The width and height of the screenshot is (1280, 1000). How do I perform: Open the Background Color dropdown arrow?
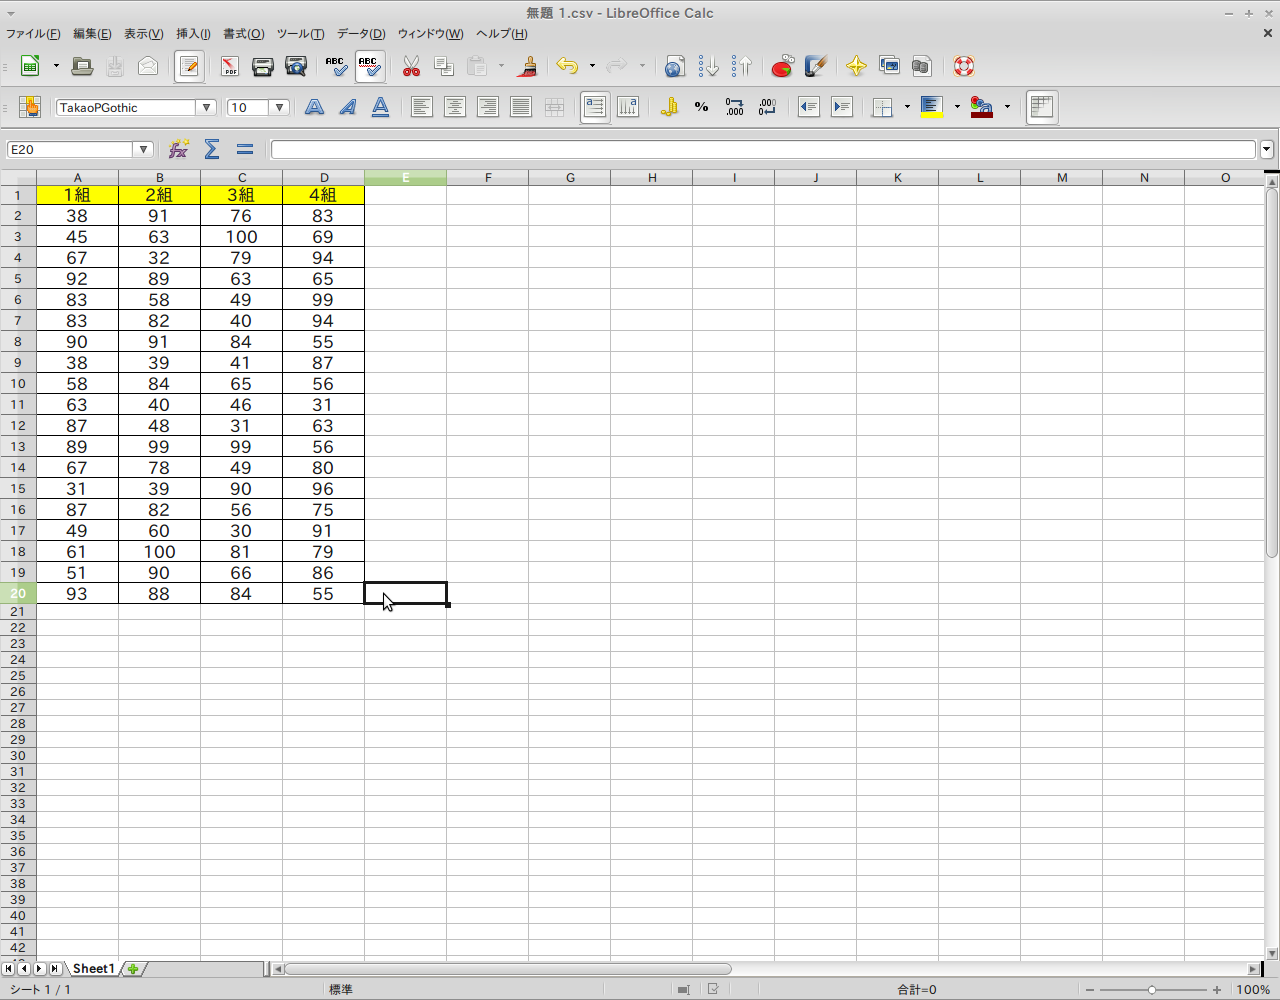(957, 107)
